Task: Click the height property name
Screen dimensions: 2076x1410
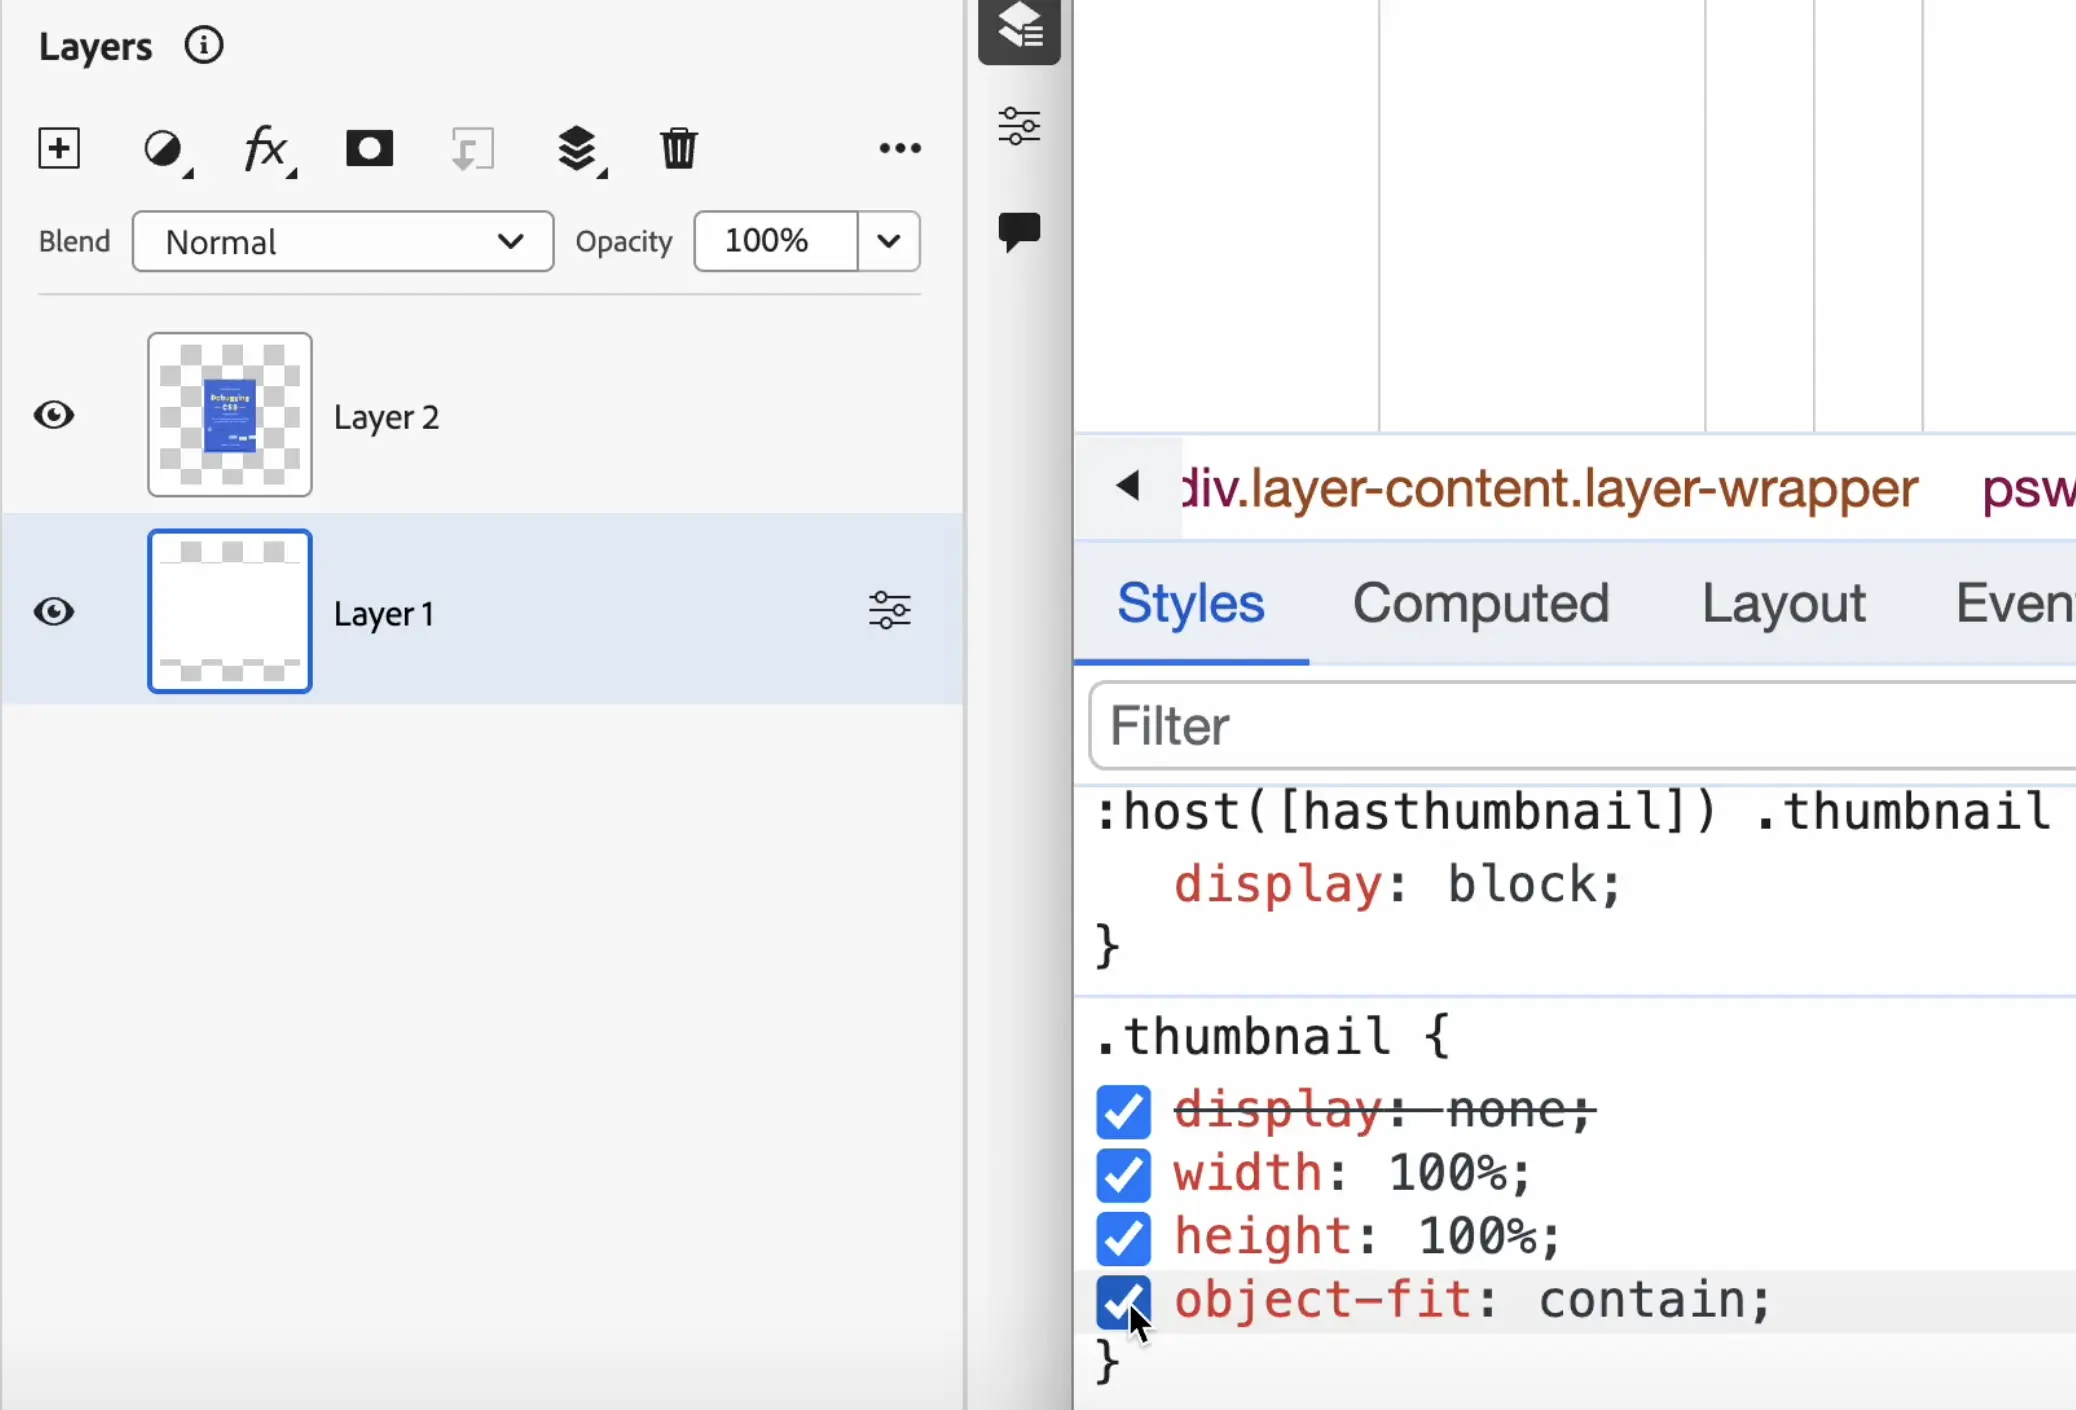Action: coord(1263,1237)
